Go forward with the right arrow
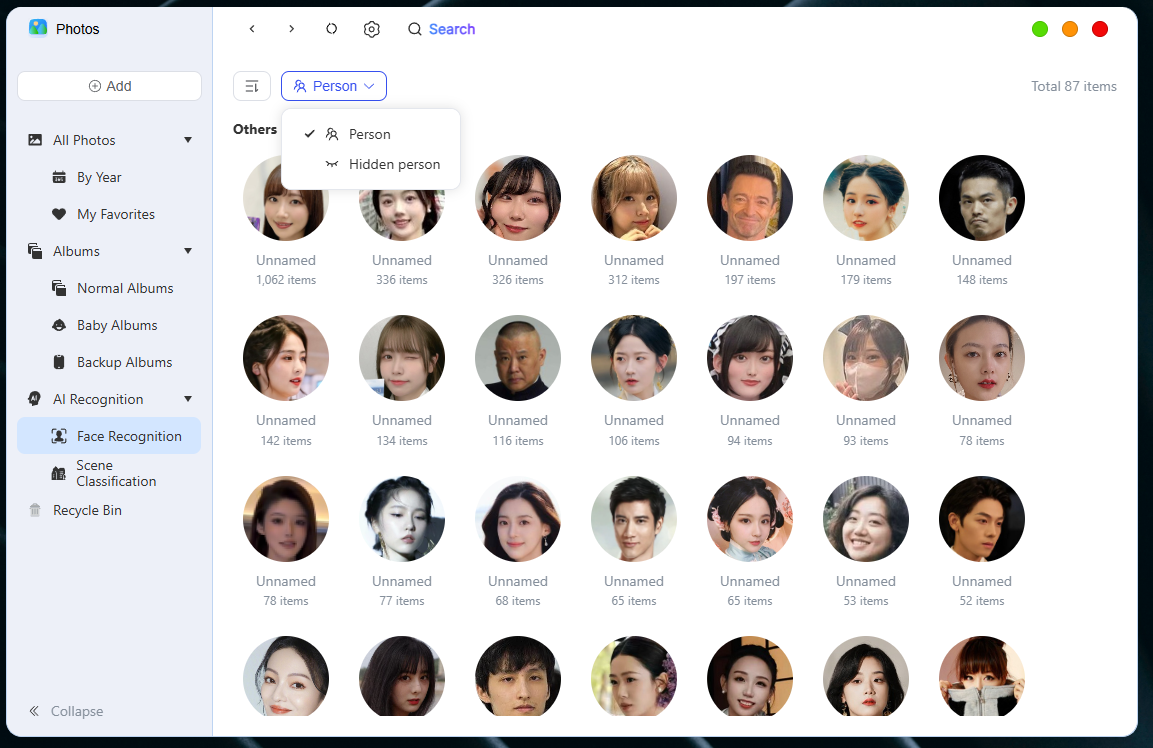 pos(292,29)
